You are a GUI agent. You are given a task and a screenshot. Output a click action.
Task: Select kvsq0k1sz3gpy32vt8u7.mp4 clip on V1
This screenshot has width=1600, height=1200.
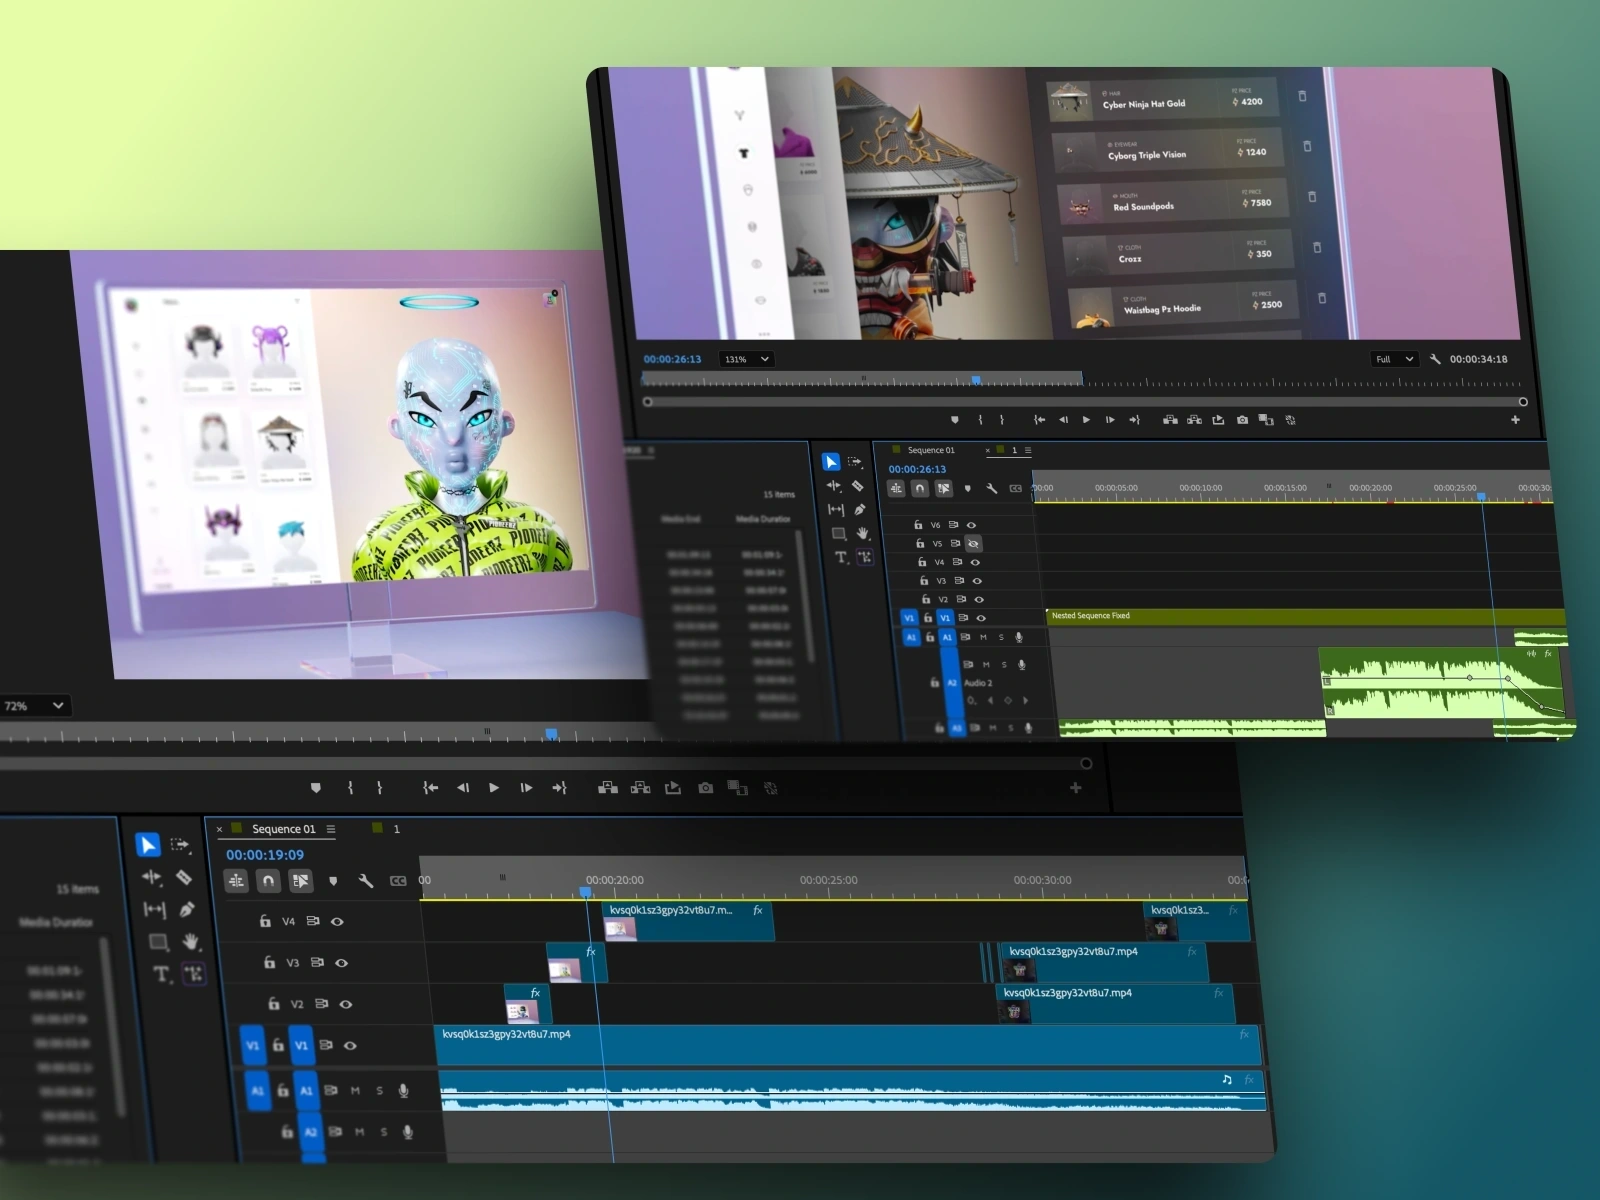point(848,1045)
